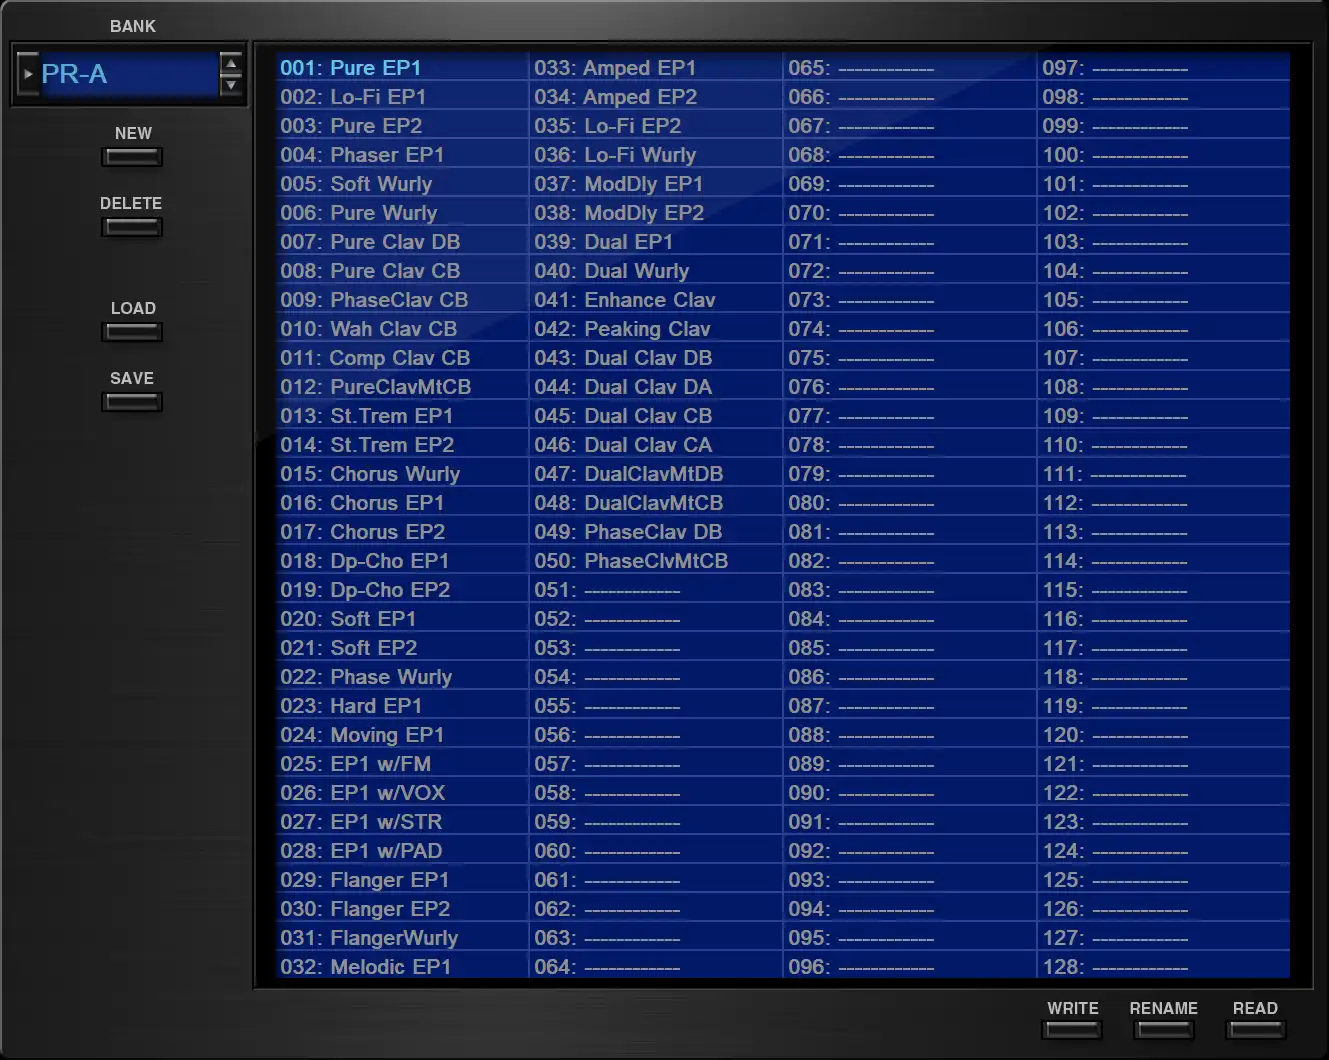Viewport: 1329px width, 1060px height.
Task: Click the READ patch button
Action: coord(1255,1029)
